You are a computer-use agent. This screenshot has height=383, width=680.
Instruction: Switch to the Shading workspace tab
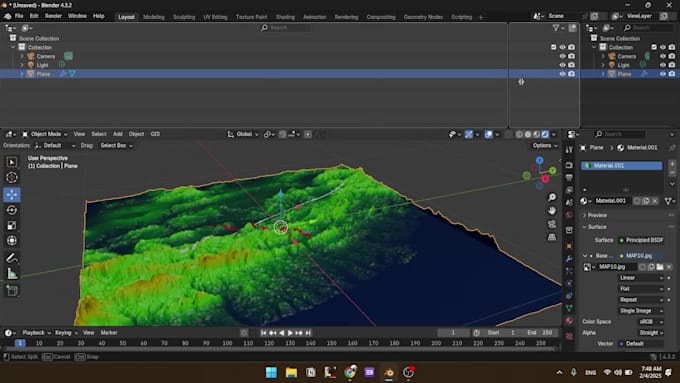click(x=285, y=17)
